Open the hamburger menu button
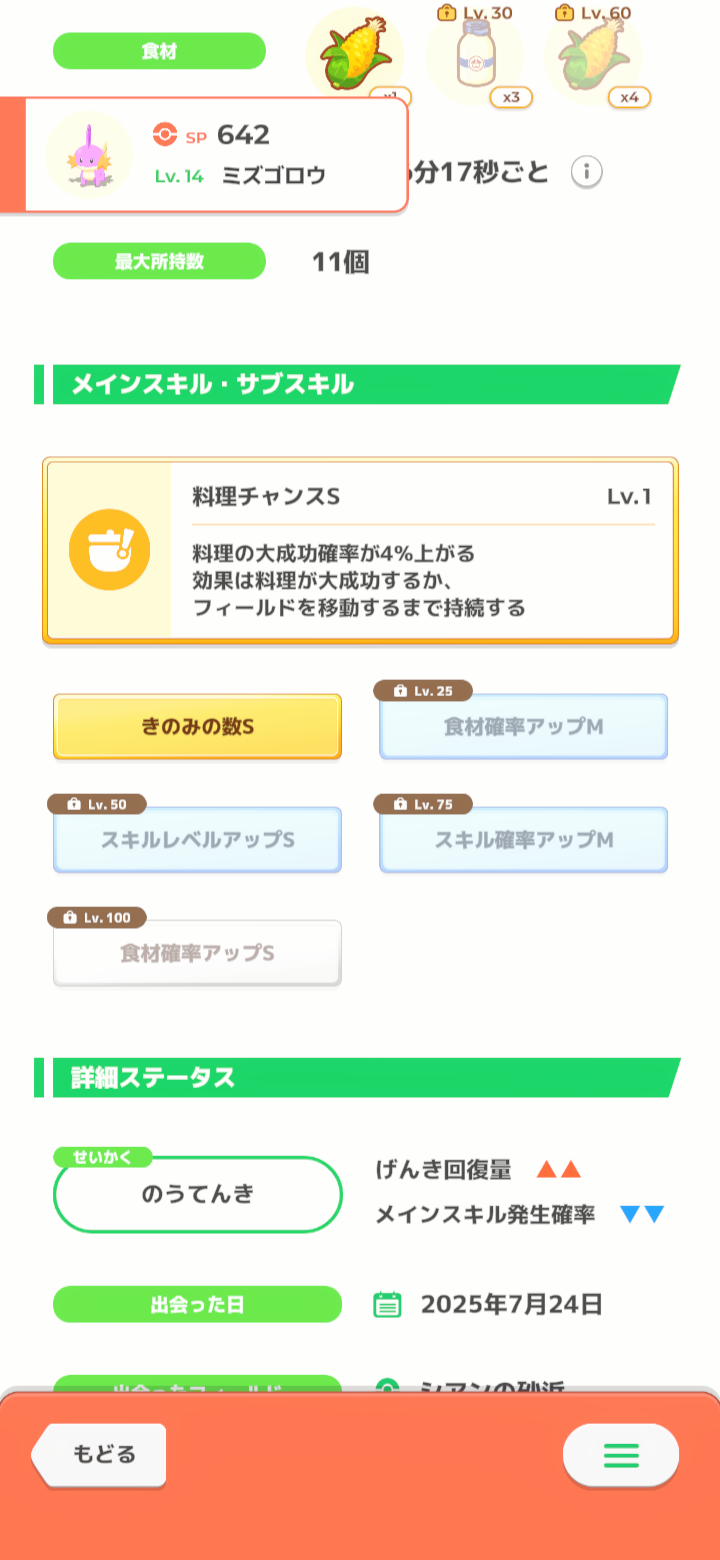The width and height of the screenshot is (720, 1560). pyautogui.click(x=620, y=1455)
